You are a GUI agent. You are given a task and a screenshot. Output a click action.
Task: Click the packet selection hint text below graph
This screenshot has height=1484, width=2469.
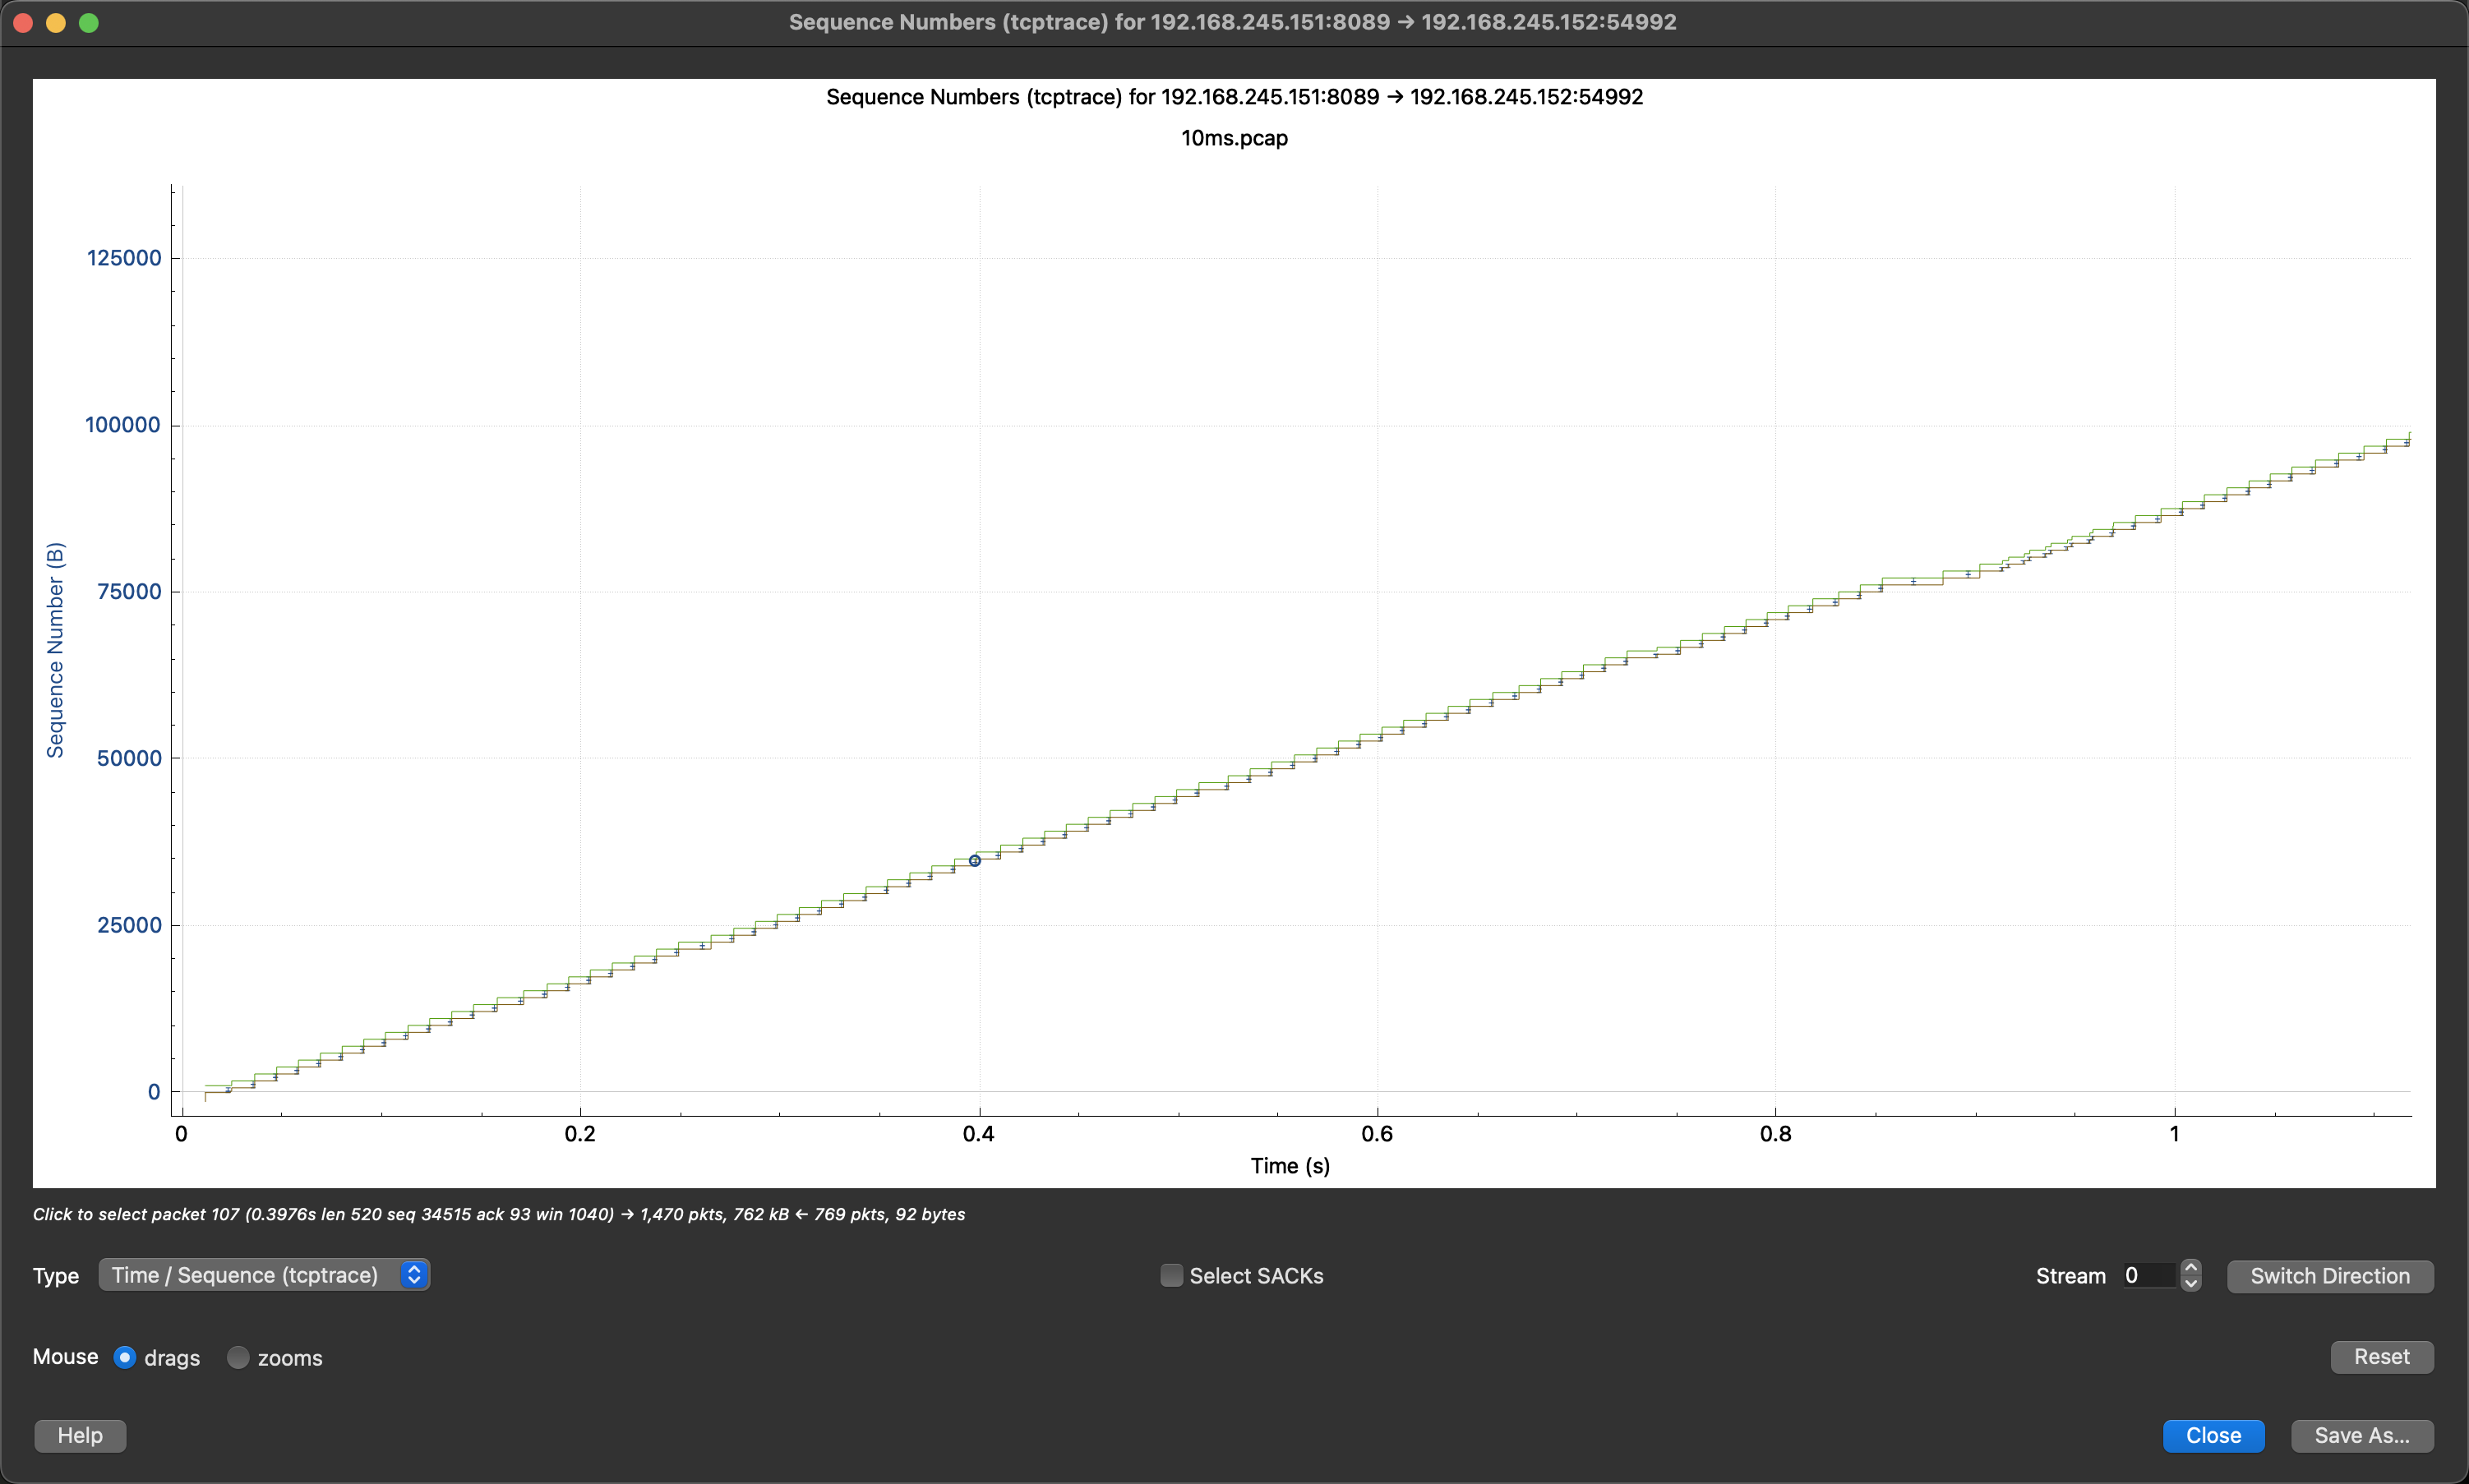tap(498, 1214)
